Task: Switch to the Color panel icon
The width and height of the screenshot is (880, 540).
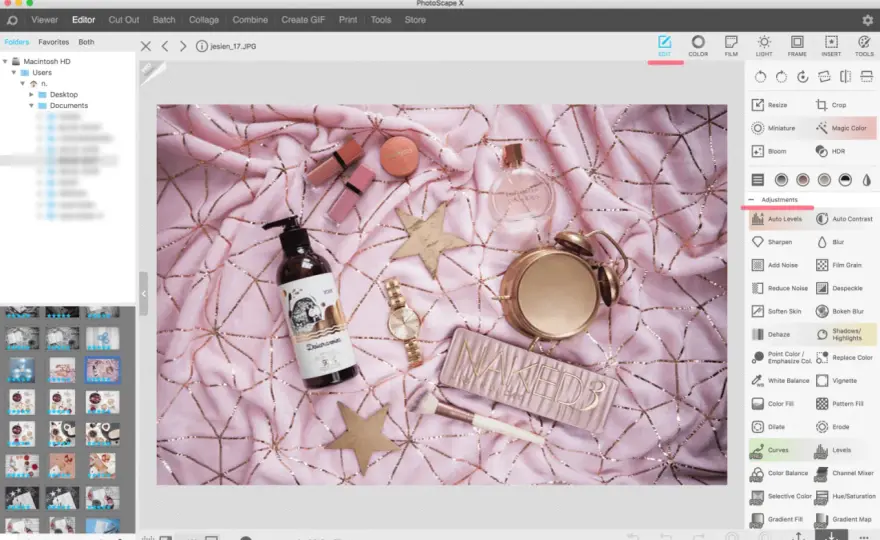Action: [698, 45]
